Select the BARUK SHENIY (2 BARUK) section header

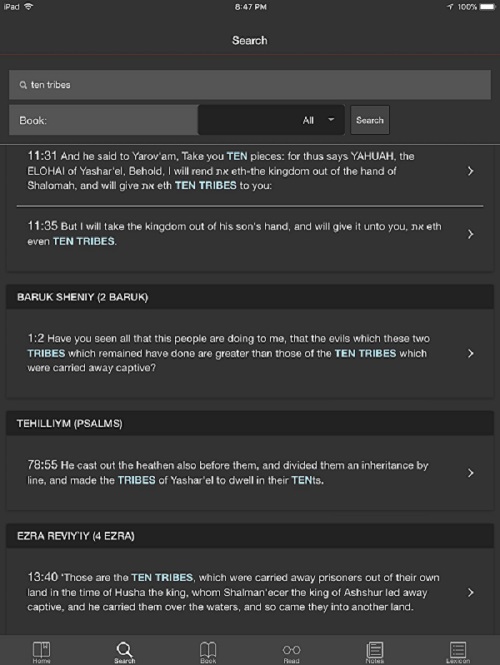pyautogui.click(x=250, y=297)
